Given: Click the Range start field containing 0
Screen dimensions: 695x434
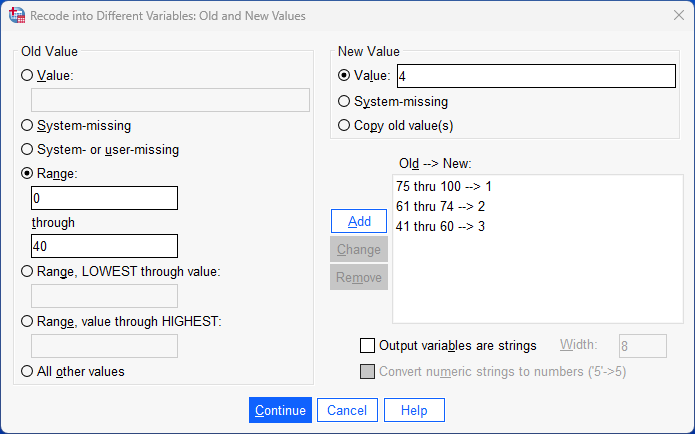Looking at the screenshot, I should 105,198.
